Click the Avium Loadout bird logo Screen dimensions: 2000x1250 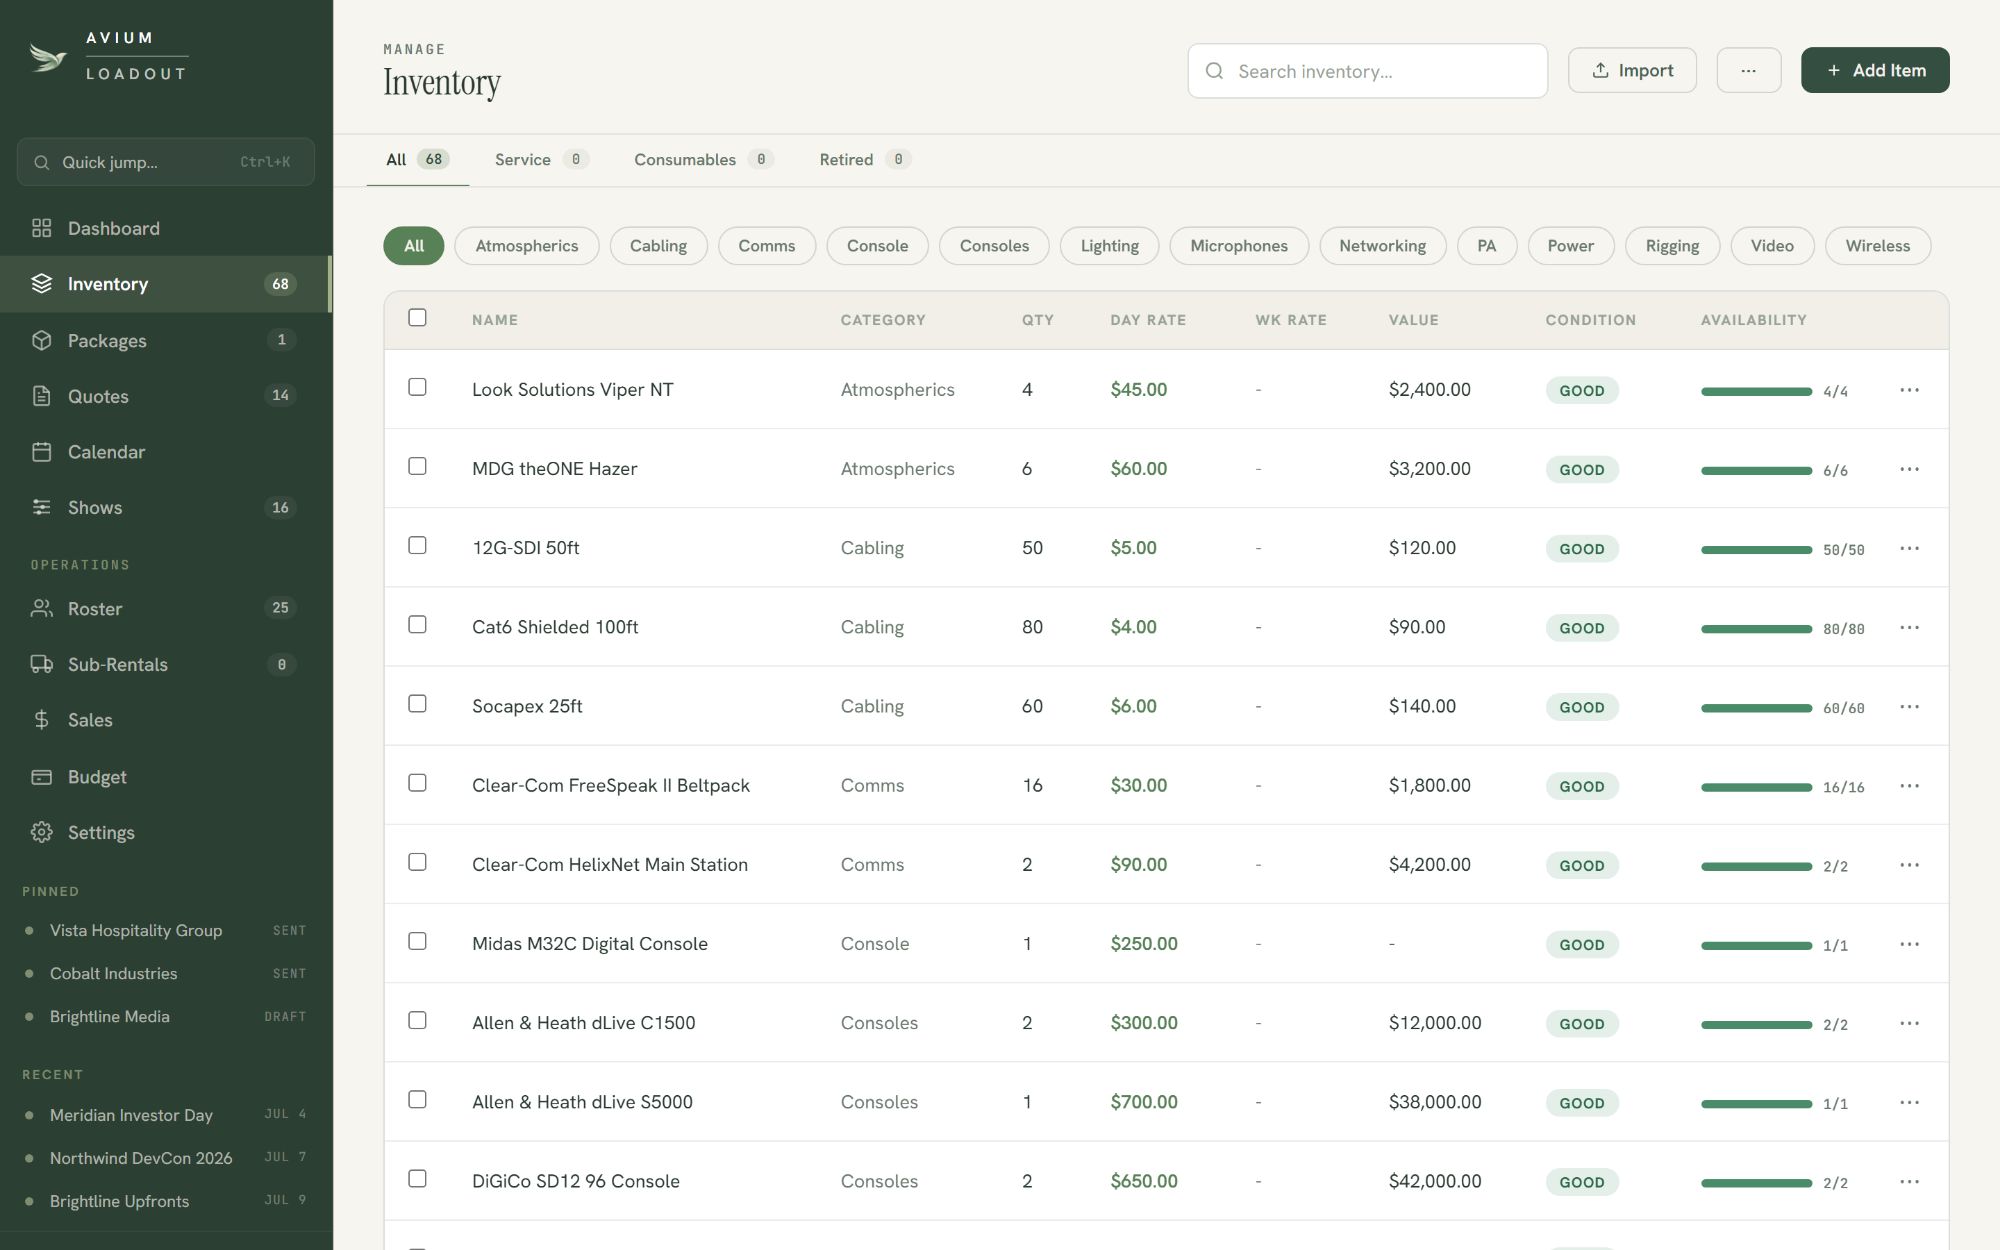tap(48, 57)
